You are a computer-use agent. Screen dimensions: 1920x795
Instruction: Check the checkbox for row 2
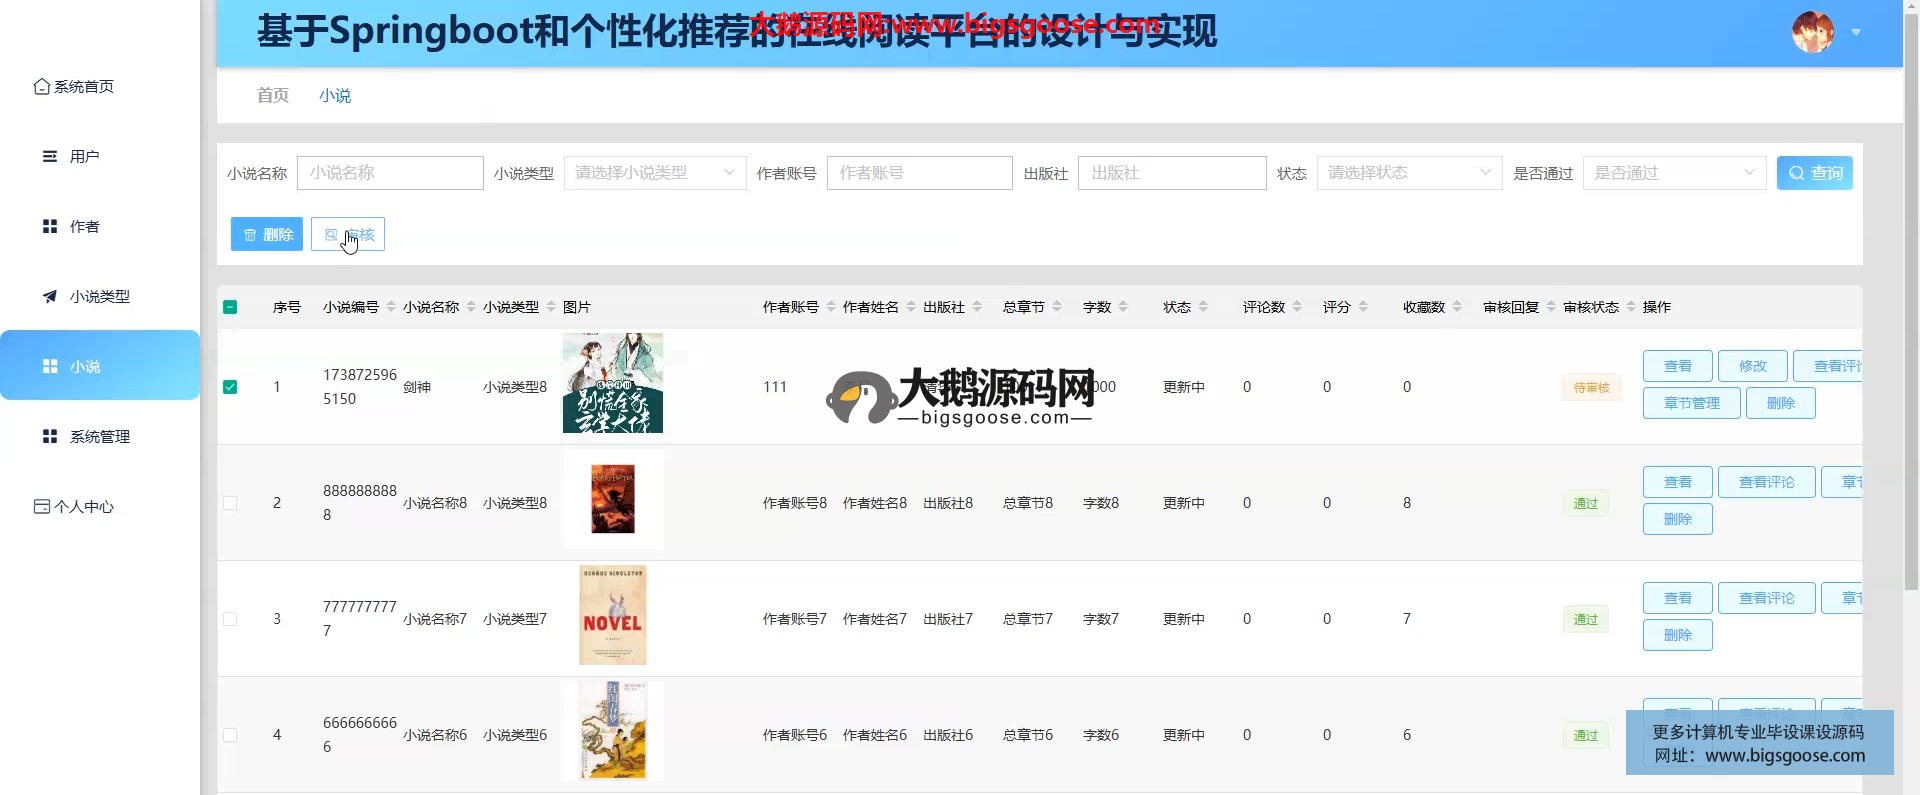(230, 503)
